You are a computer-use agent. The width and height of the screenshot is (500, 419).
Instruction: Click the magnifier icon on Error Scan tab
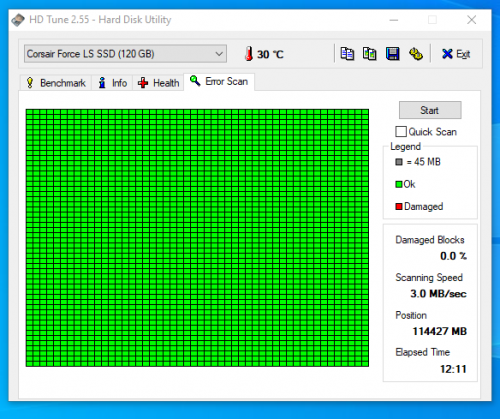pos(195,81)
